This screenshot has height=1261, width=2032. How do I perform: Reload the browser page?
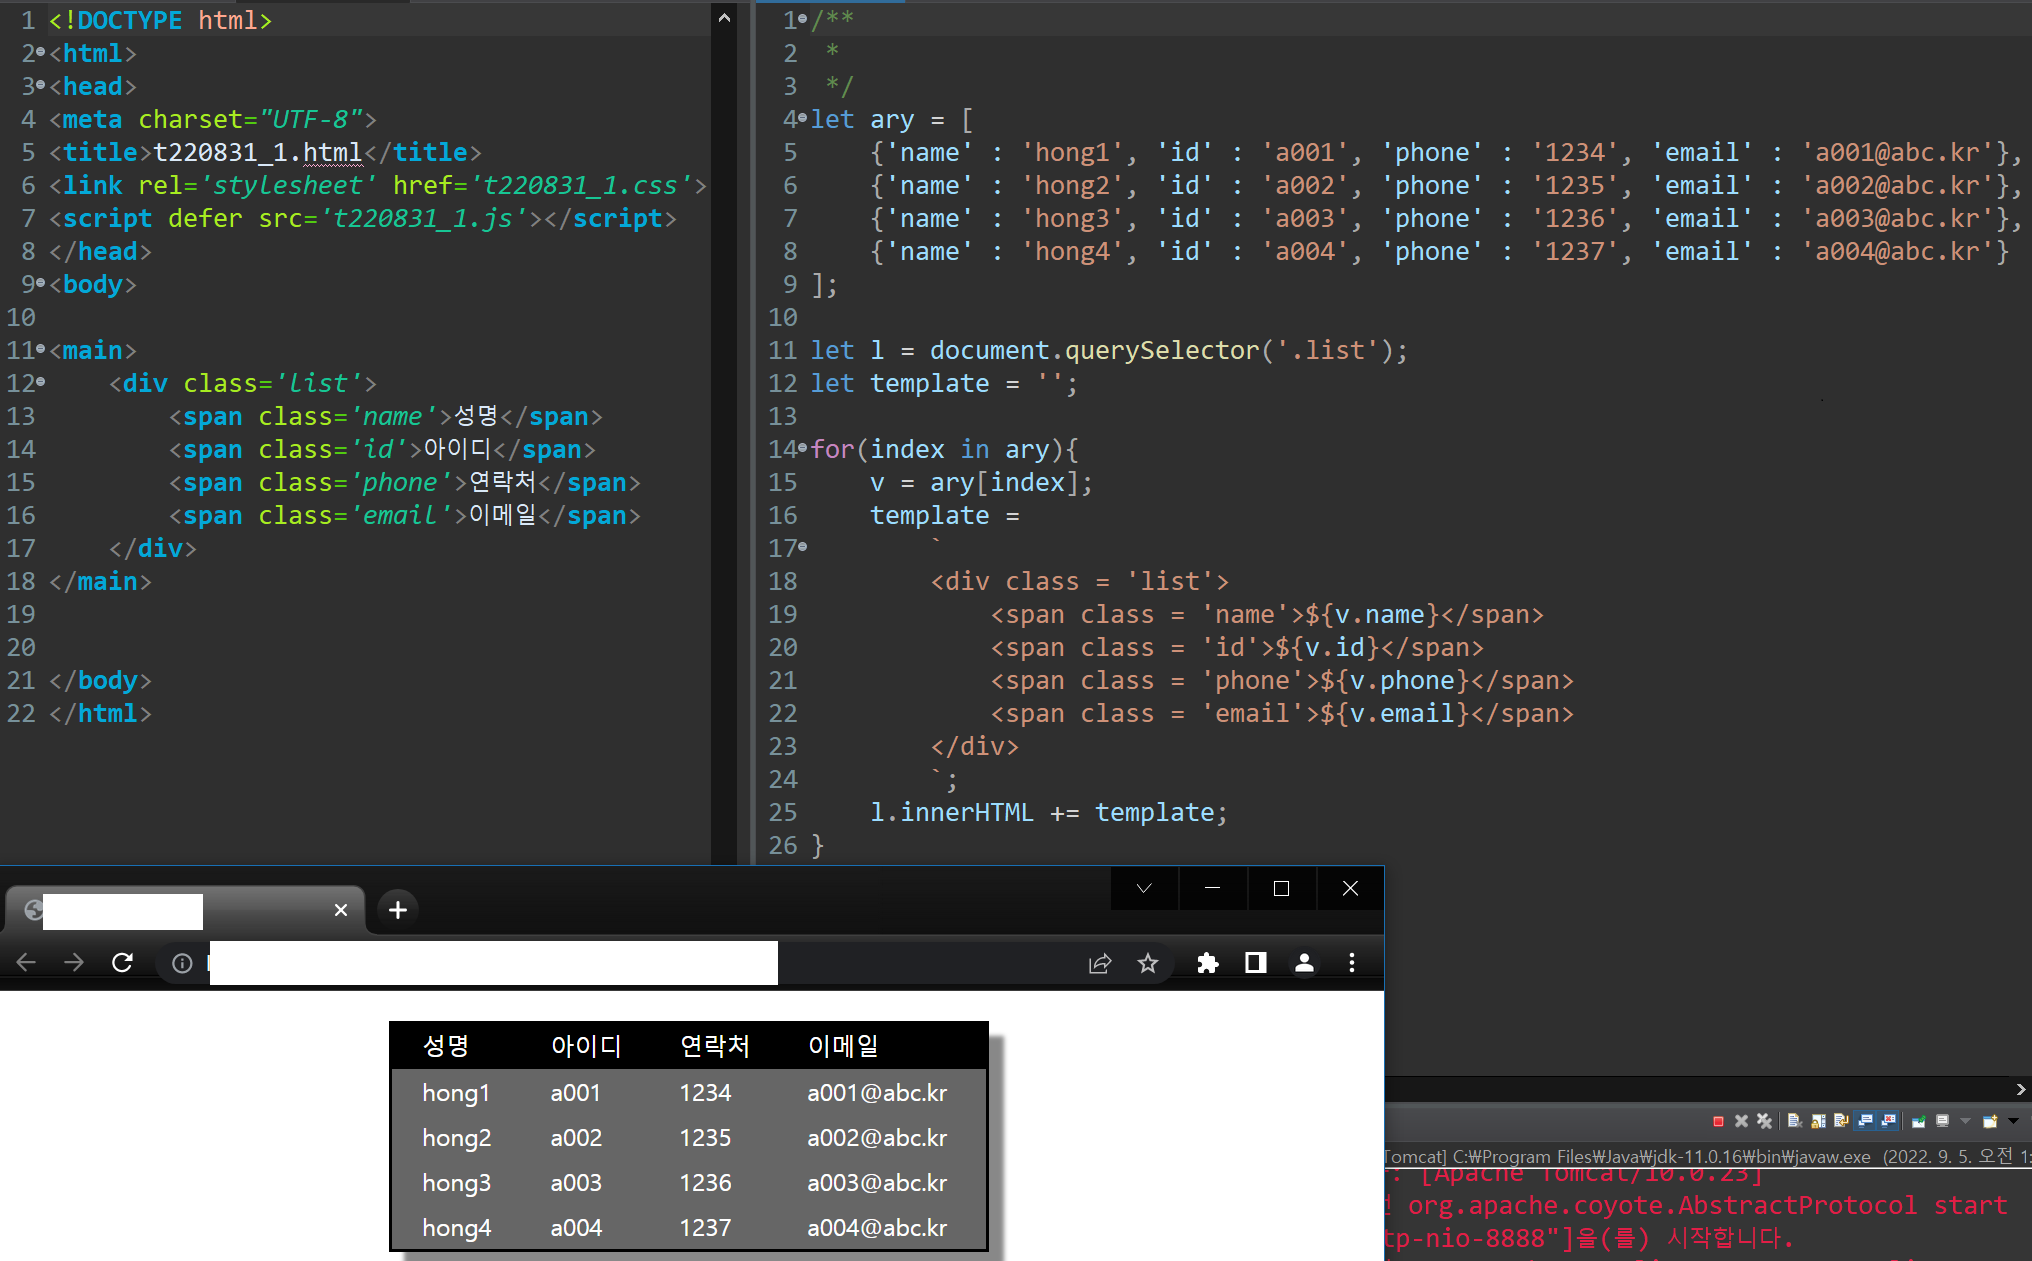coord(122,962)
